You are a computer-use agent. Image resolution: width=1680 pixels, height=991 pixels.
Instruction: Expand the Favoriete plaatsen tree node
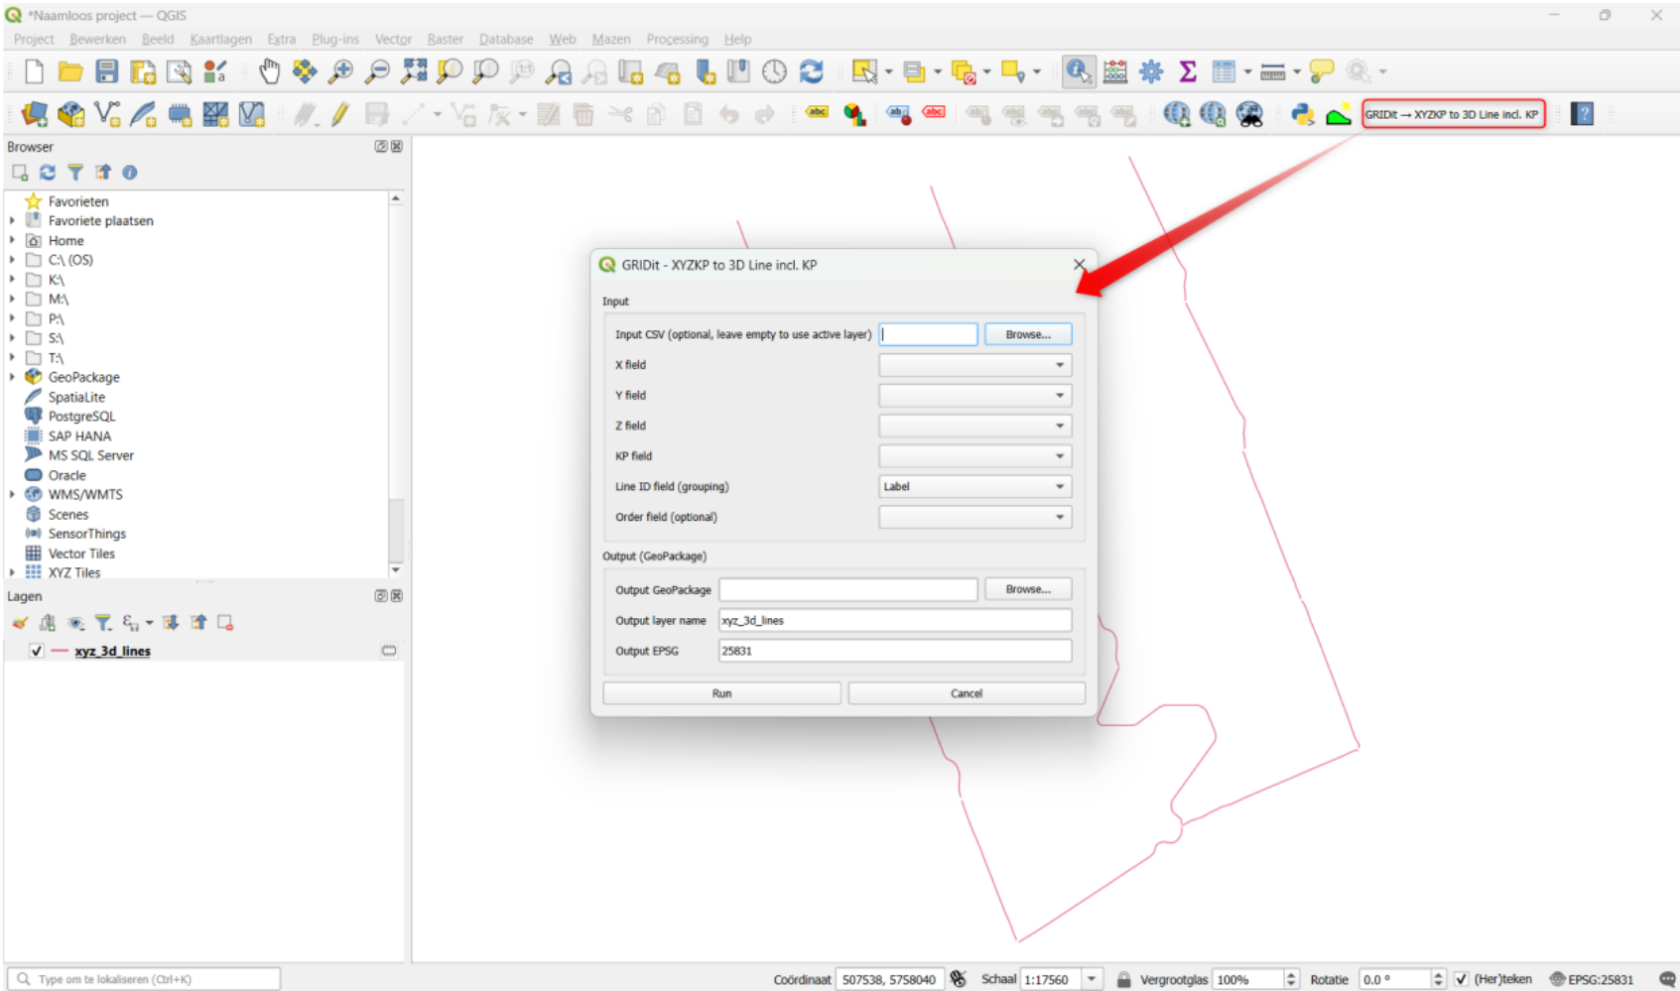pos(12,221)
